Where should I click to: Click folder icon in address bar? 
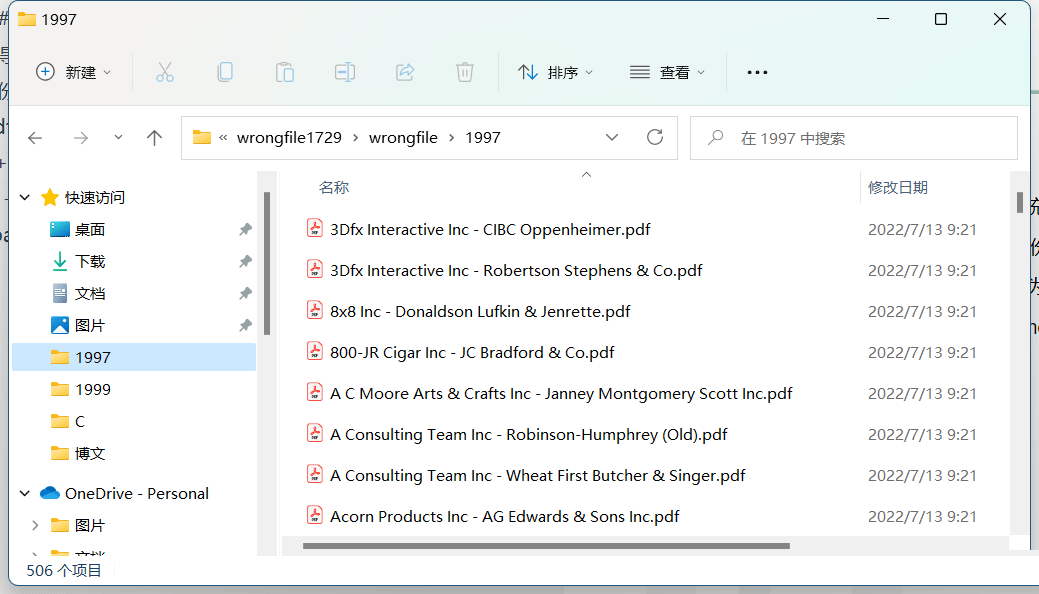(201, 137)
